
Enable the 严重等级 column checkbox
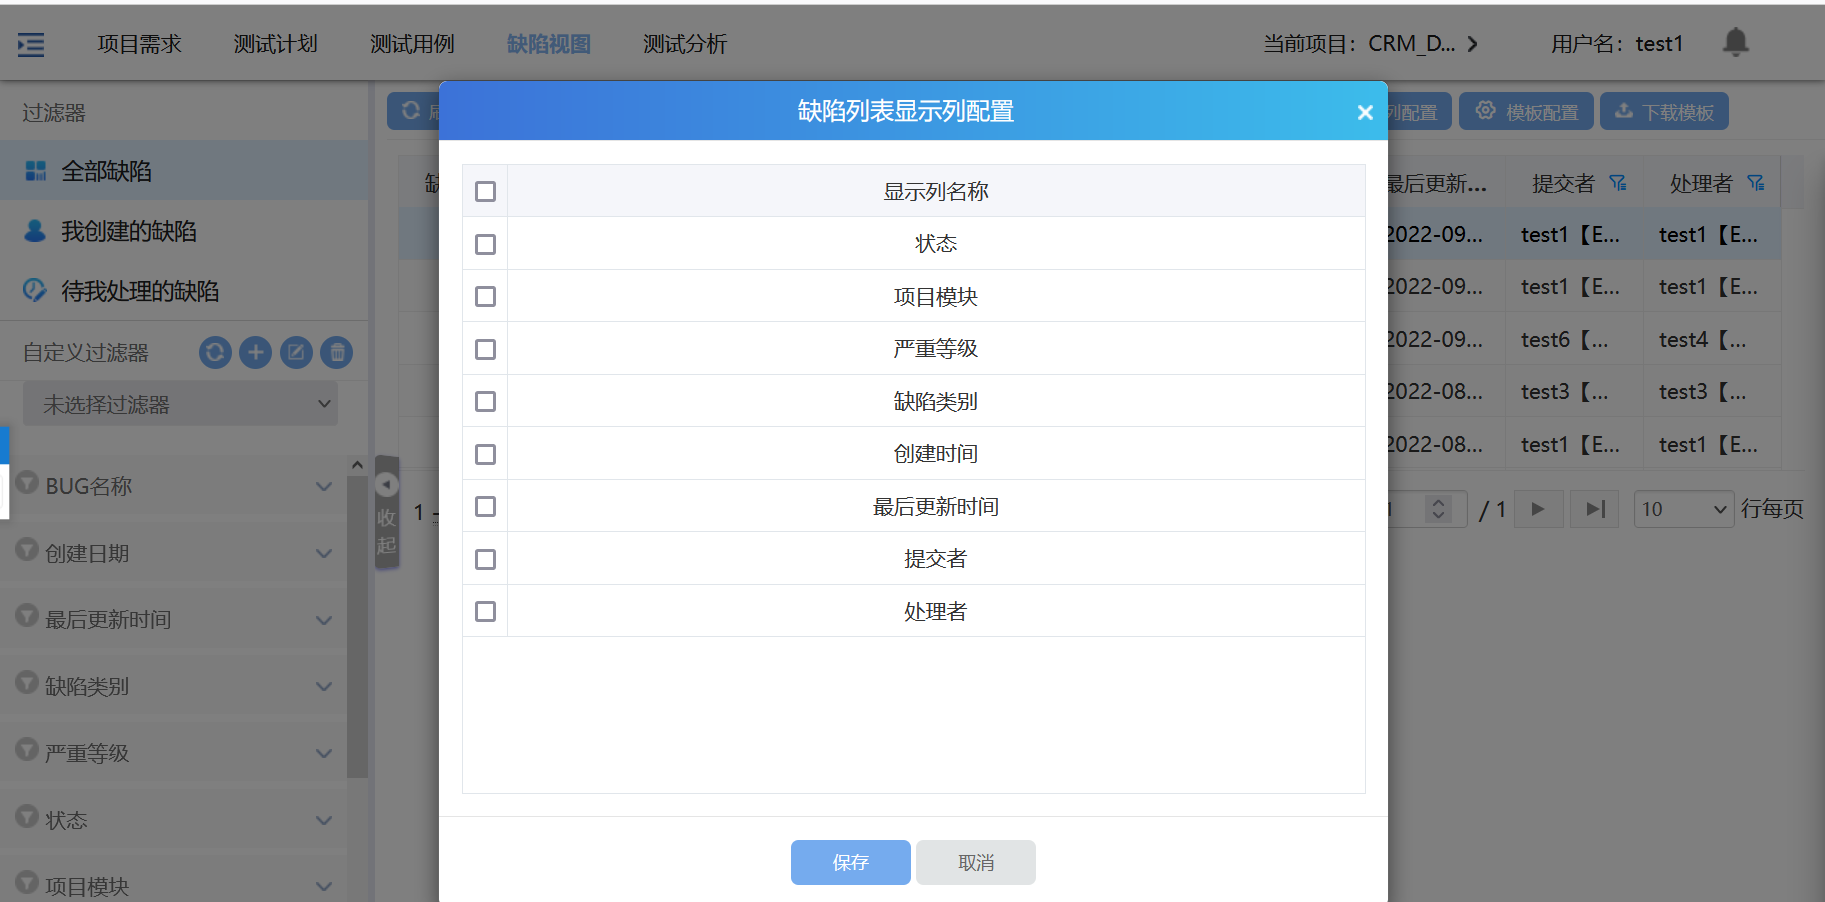click(x=485, y=349)
